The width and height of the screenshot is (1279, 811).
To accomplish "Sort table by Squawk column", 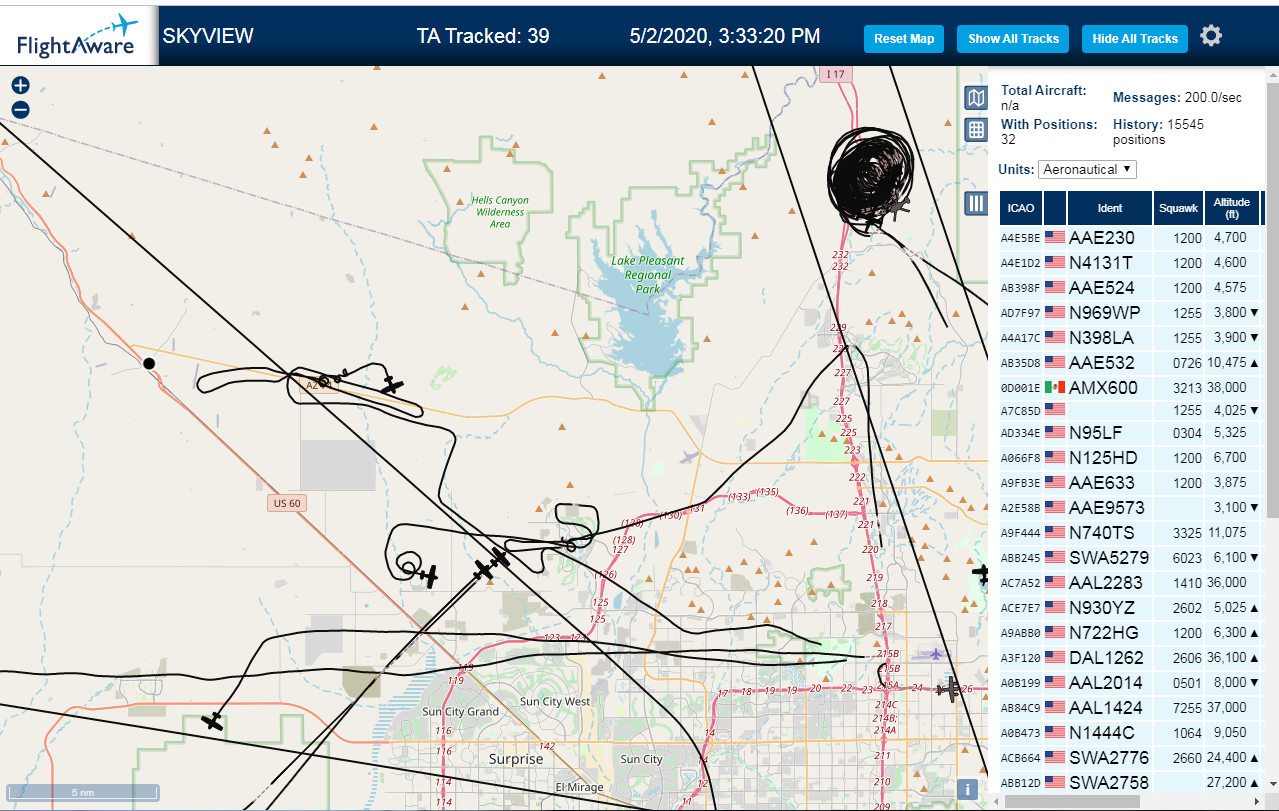I will pos(1177,208).
